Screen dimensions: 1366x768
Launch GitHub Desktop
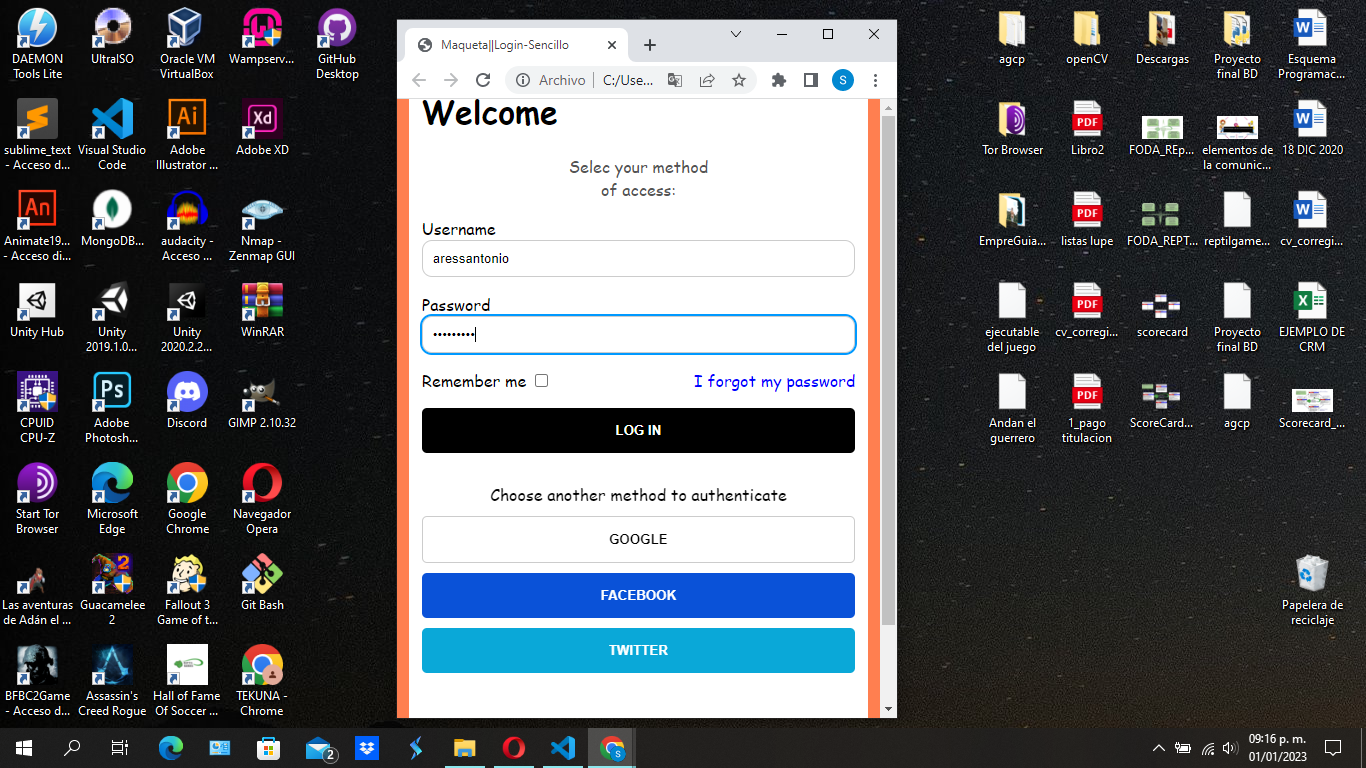point(335,25)
